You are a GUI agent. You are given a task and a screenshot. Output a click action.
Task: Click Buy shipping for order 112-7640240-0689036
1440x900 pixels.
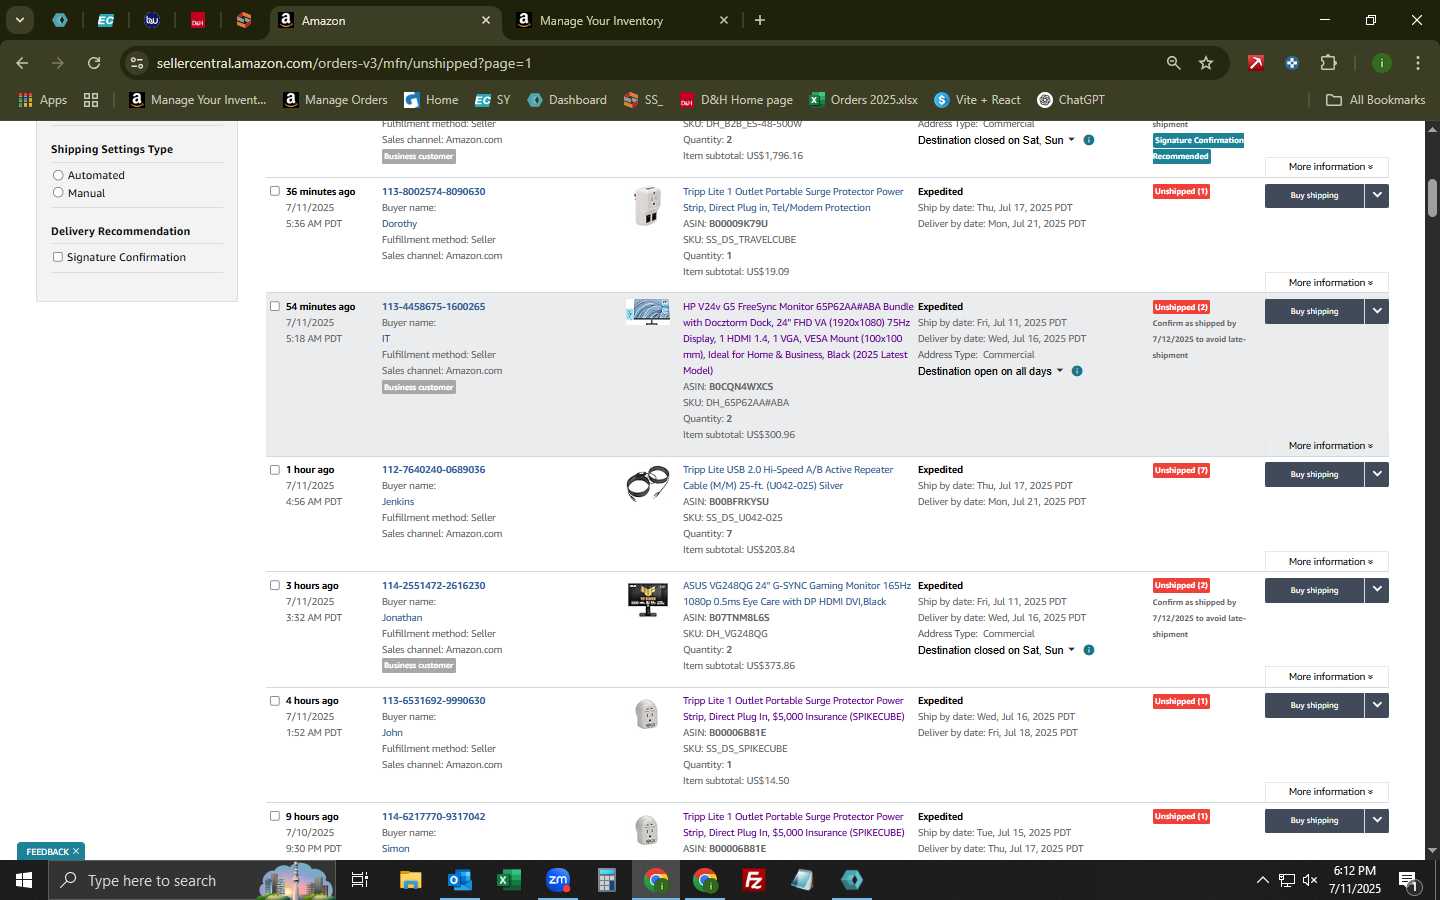[1314, 474]
